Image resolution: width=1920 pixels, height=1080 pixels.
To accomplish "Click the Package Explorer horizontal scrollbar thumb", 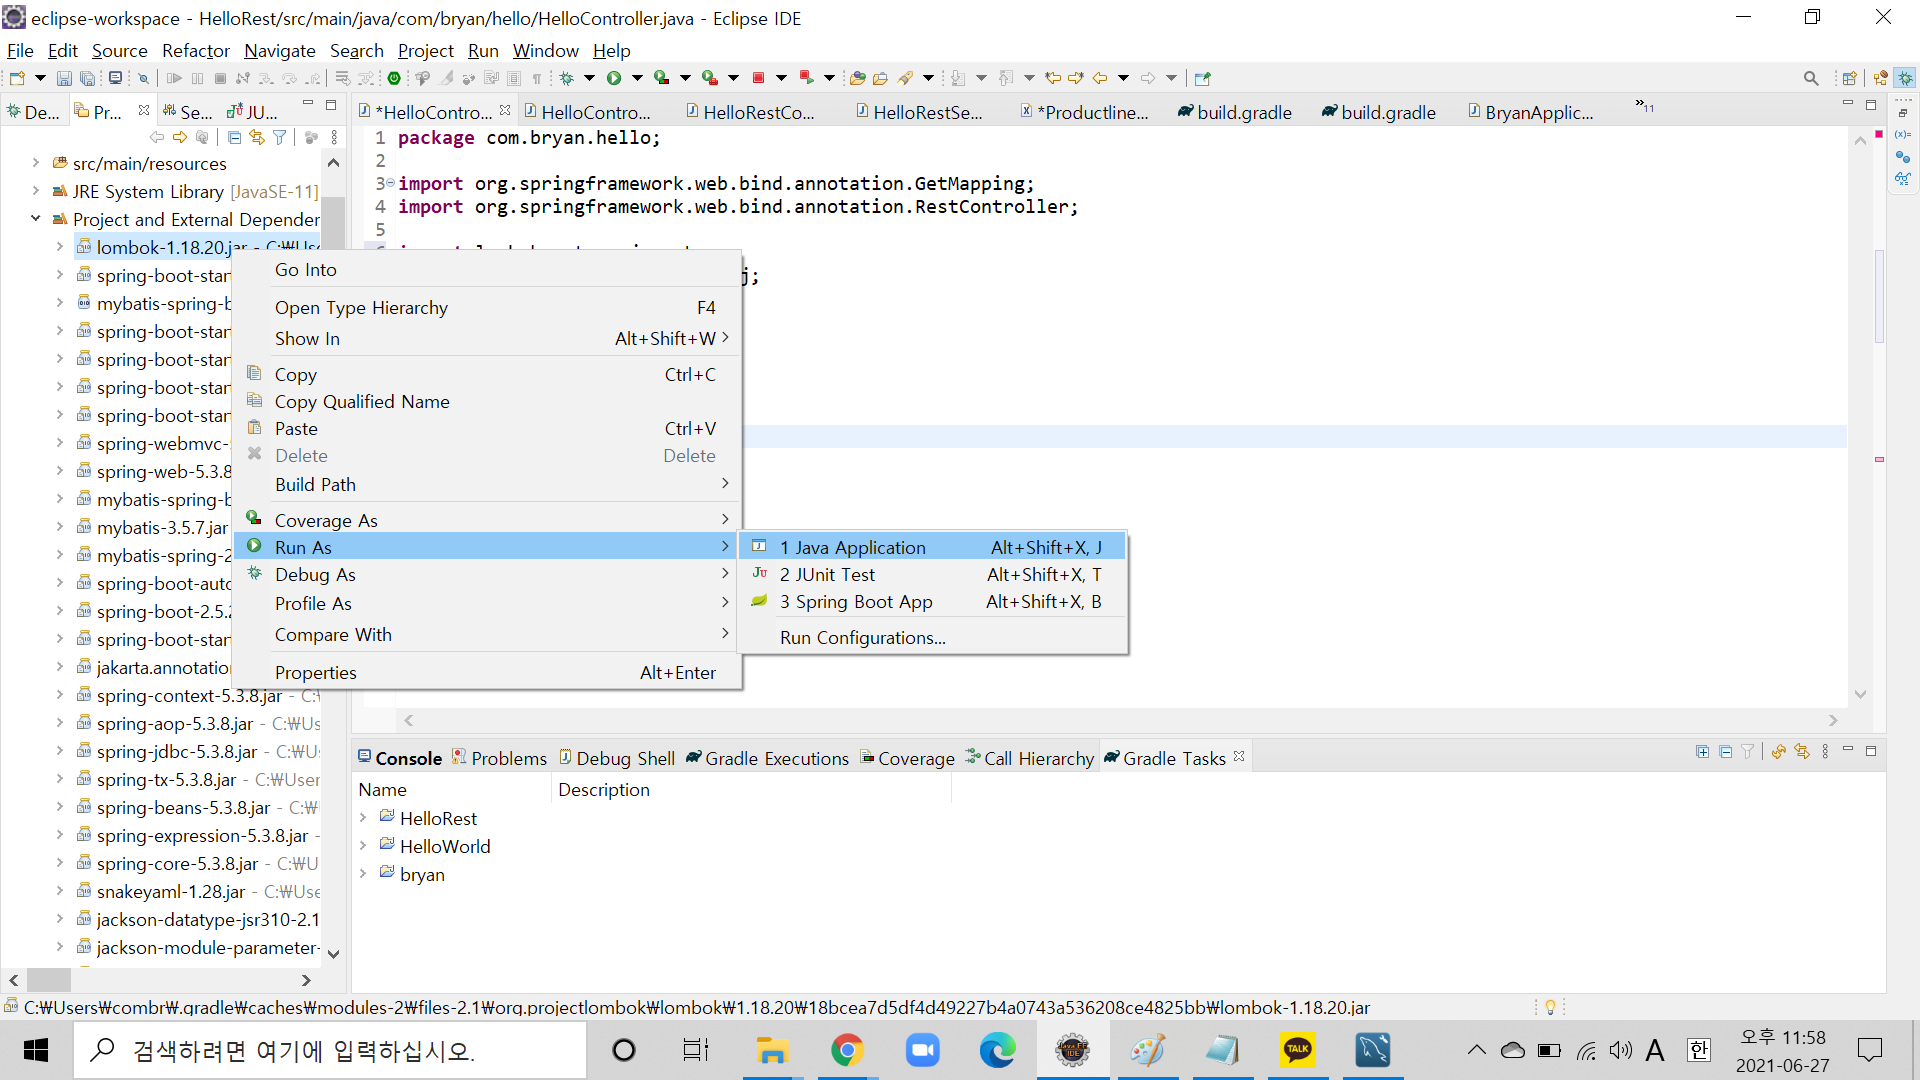I will pos(48,980).
